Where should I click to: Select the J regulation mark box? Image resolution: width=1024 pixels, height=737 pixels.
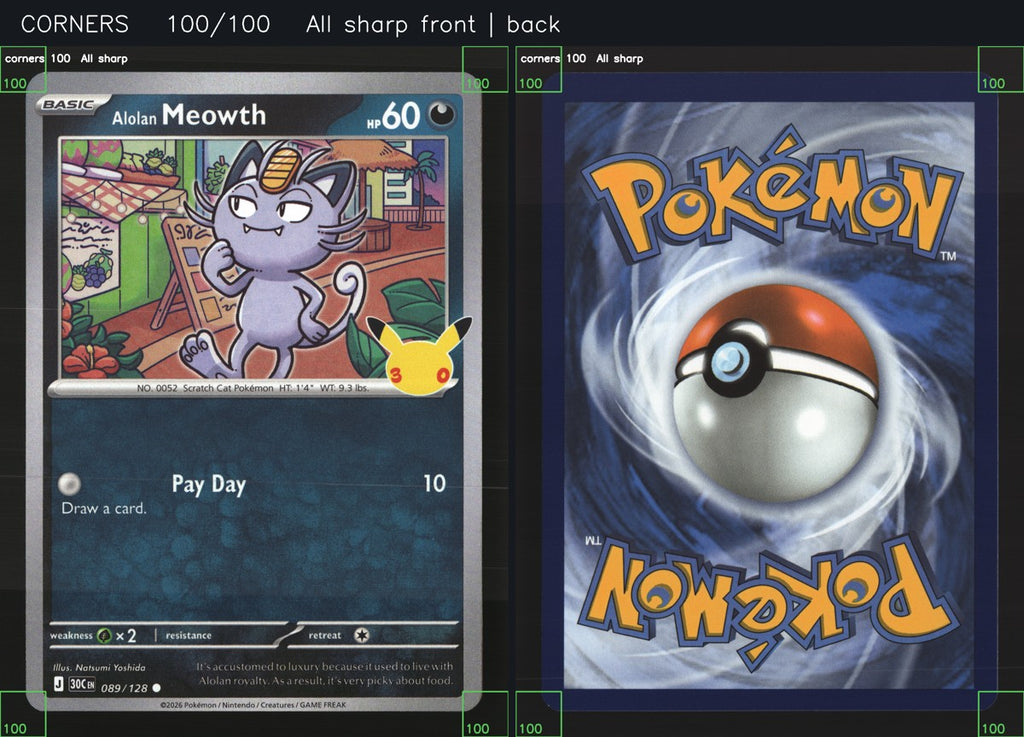[58, 684]
